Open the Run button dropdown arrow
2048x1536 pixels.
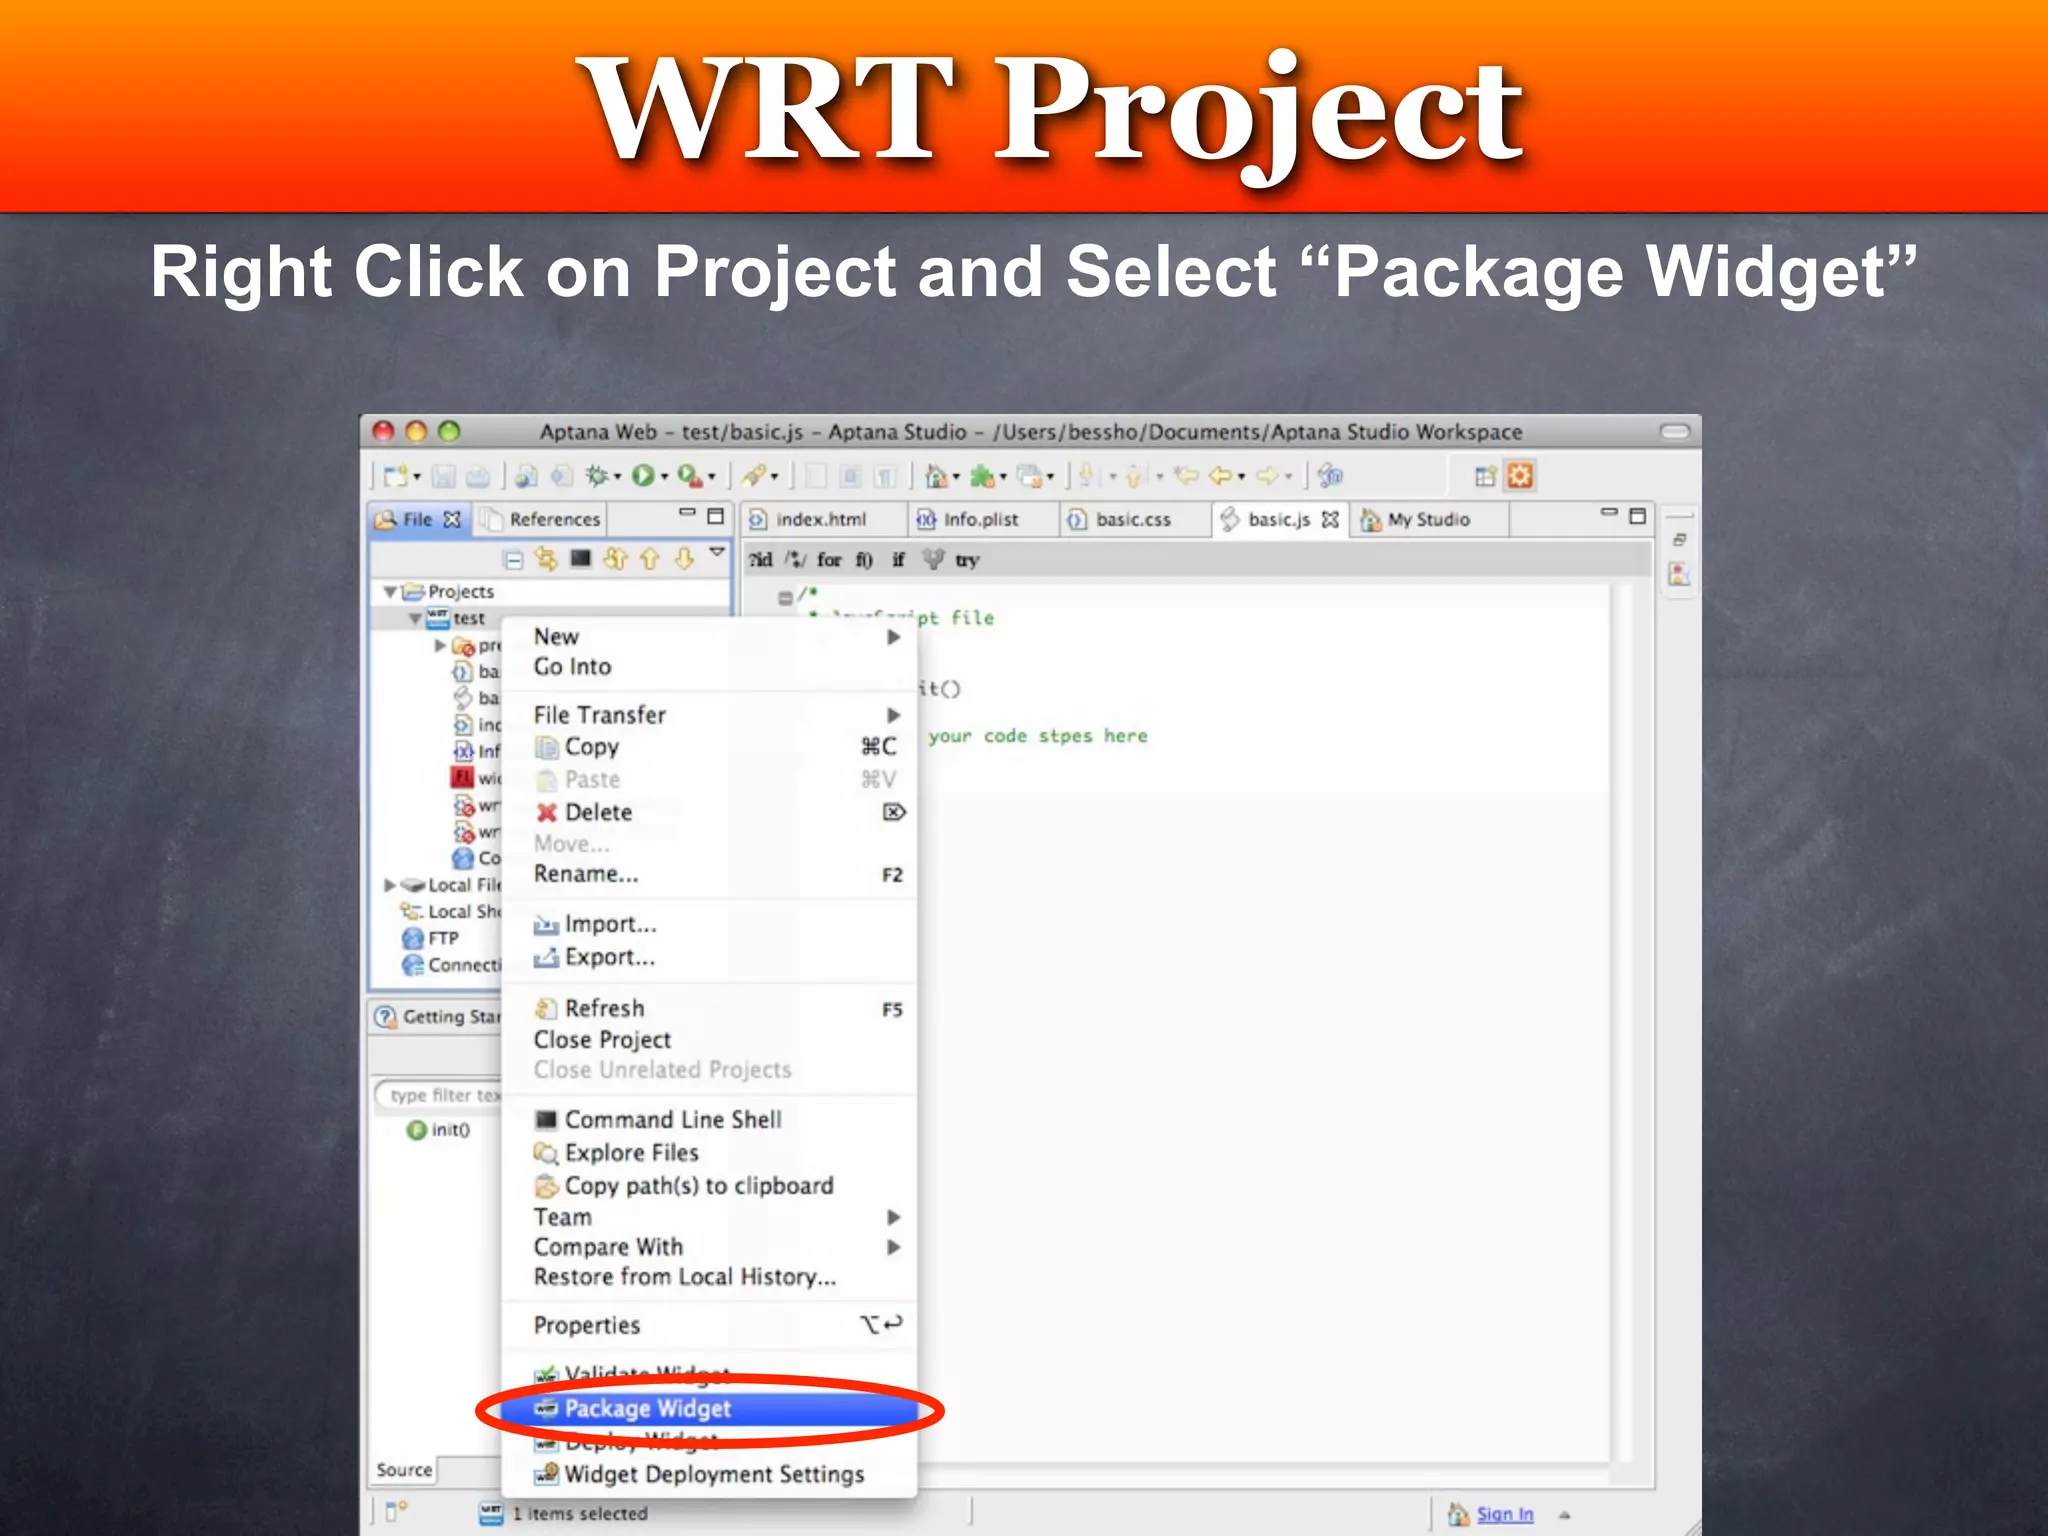[x=664, y=477]
